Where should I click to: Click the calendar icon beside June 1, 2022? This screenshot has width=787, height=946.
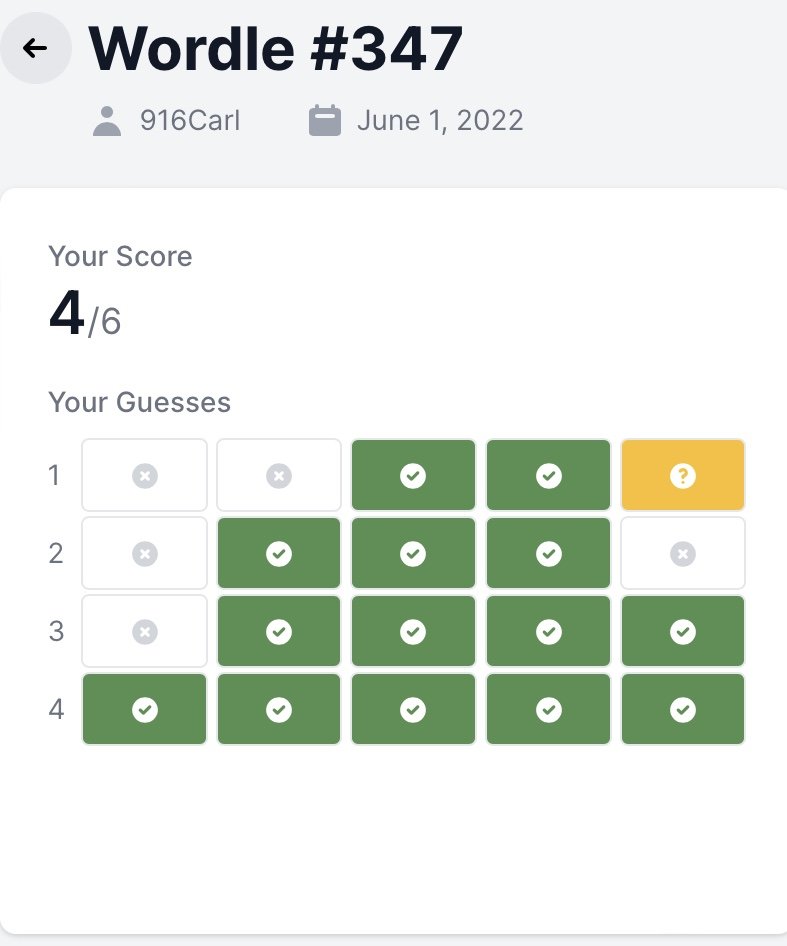pyautogui.click(x=325, y=121)
